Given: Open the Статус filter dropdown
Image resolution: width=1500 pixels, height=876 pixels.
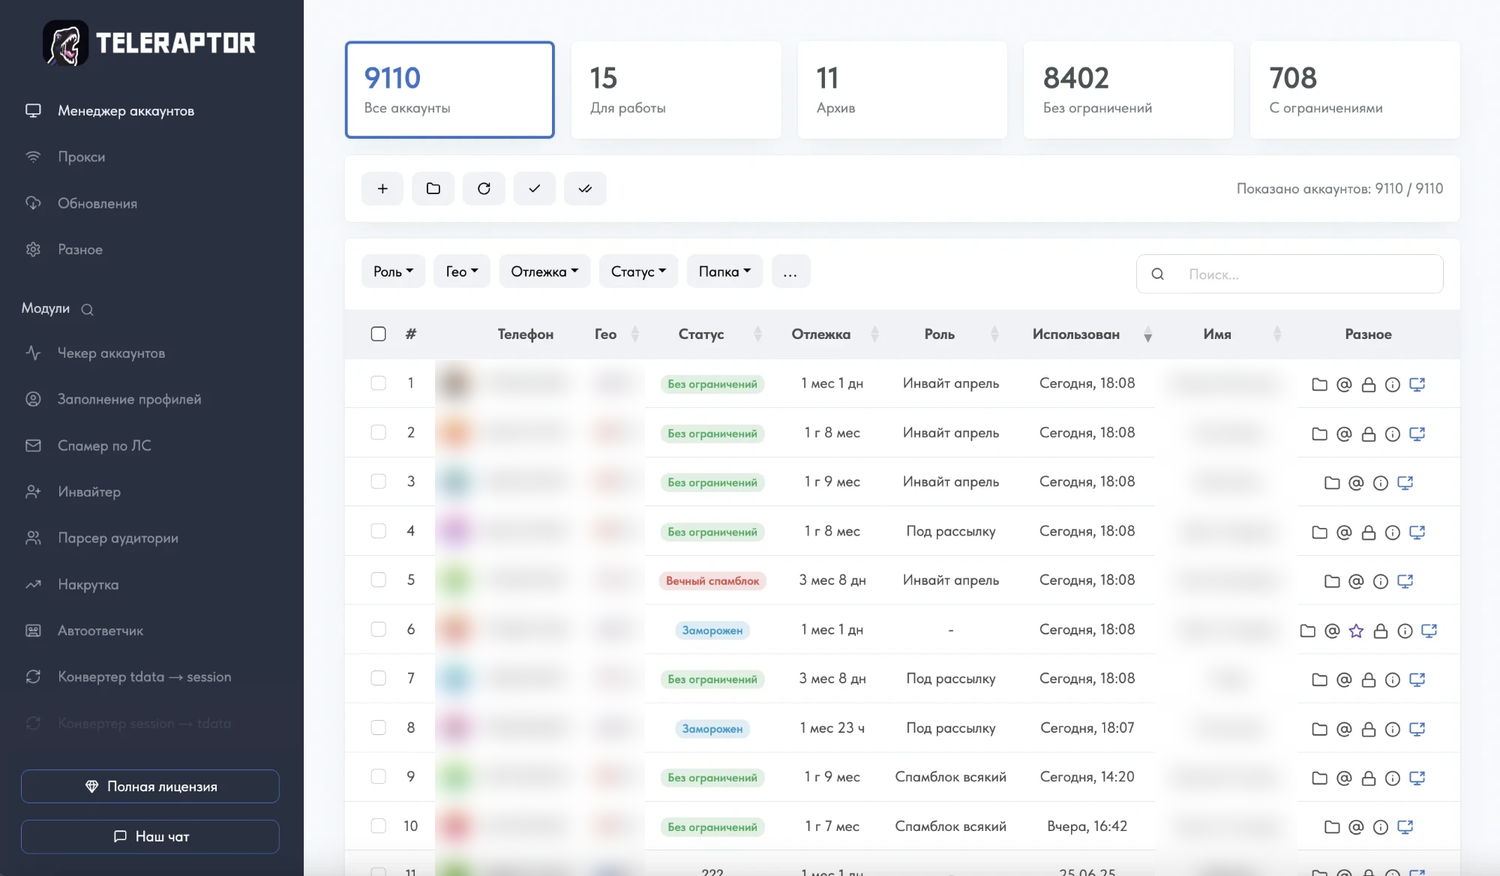Looking at the screenshot, I should (639, 271).
